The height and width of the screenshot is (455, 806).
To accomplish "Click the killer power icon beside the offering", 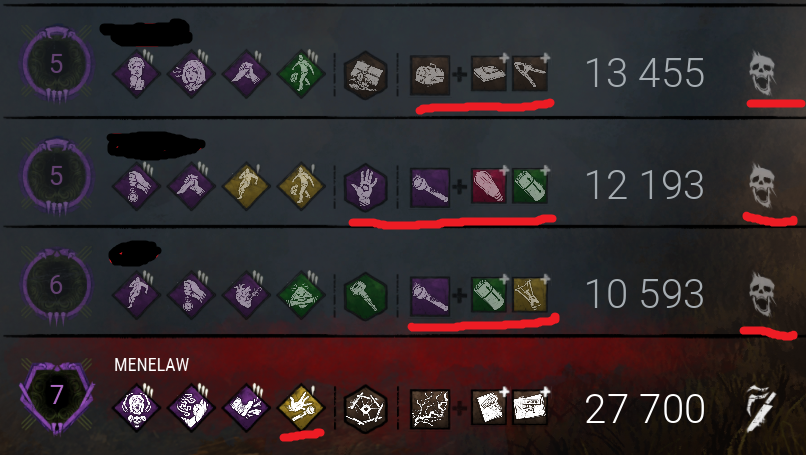I will click(430, 409).
